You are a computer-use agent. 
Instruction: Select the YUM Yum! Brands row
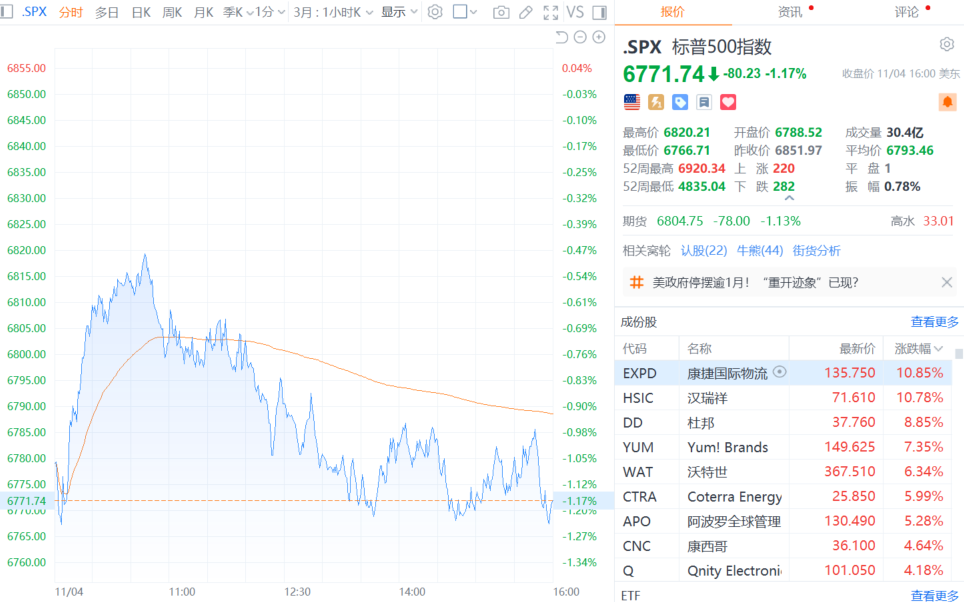tap(783, 447)
